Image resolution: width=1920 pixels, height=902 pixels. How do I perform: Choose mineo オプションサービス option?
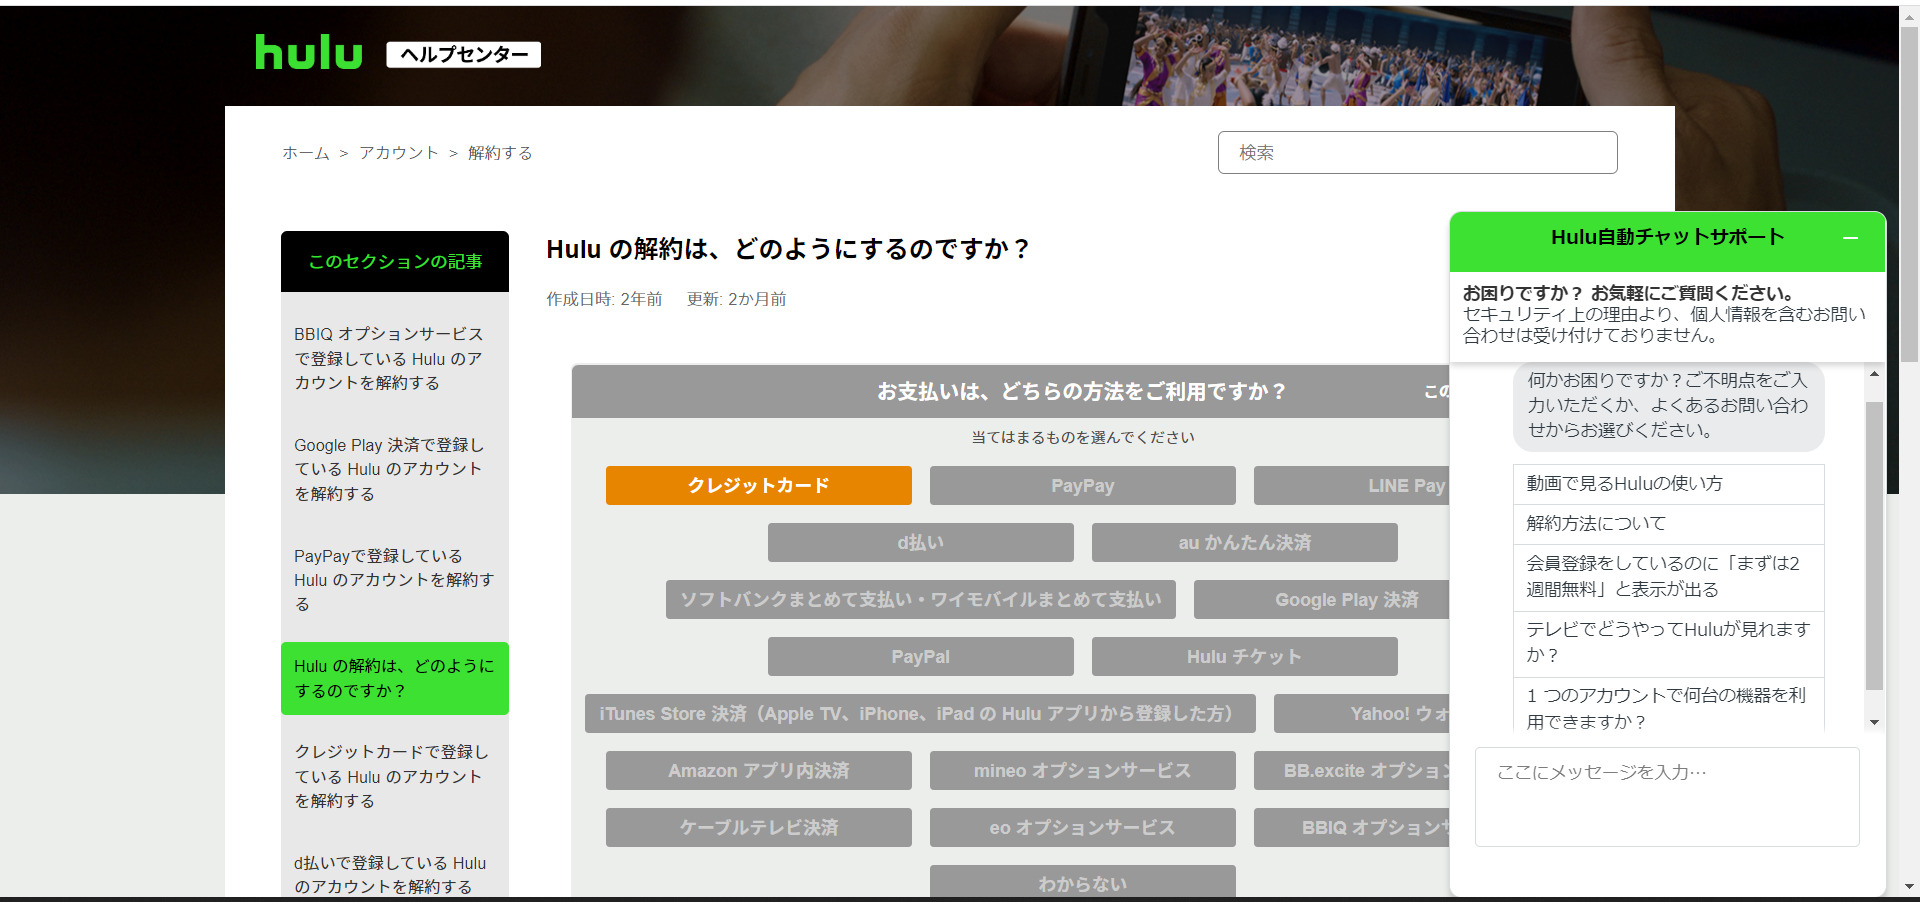[x=1082, y=770]
